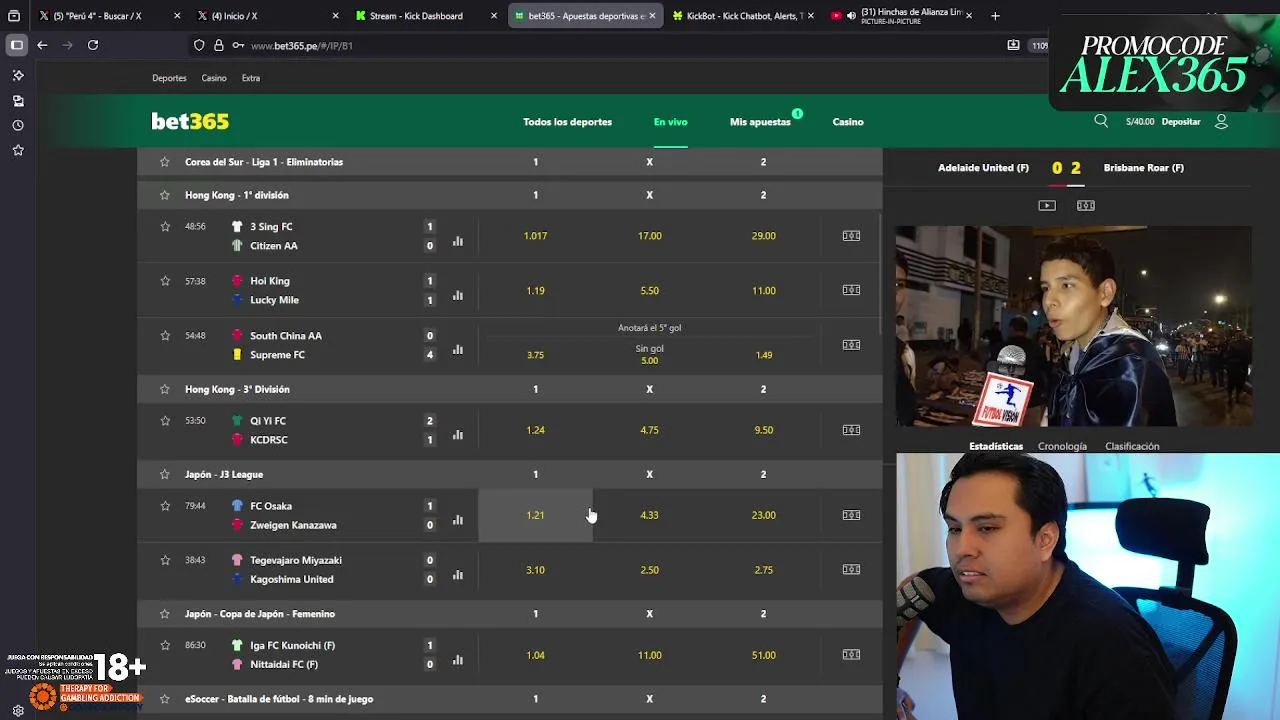1280x720 pixels.
Task: Go to Casino from main nav
Action: coord(848,122)
